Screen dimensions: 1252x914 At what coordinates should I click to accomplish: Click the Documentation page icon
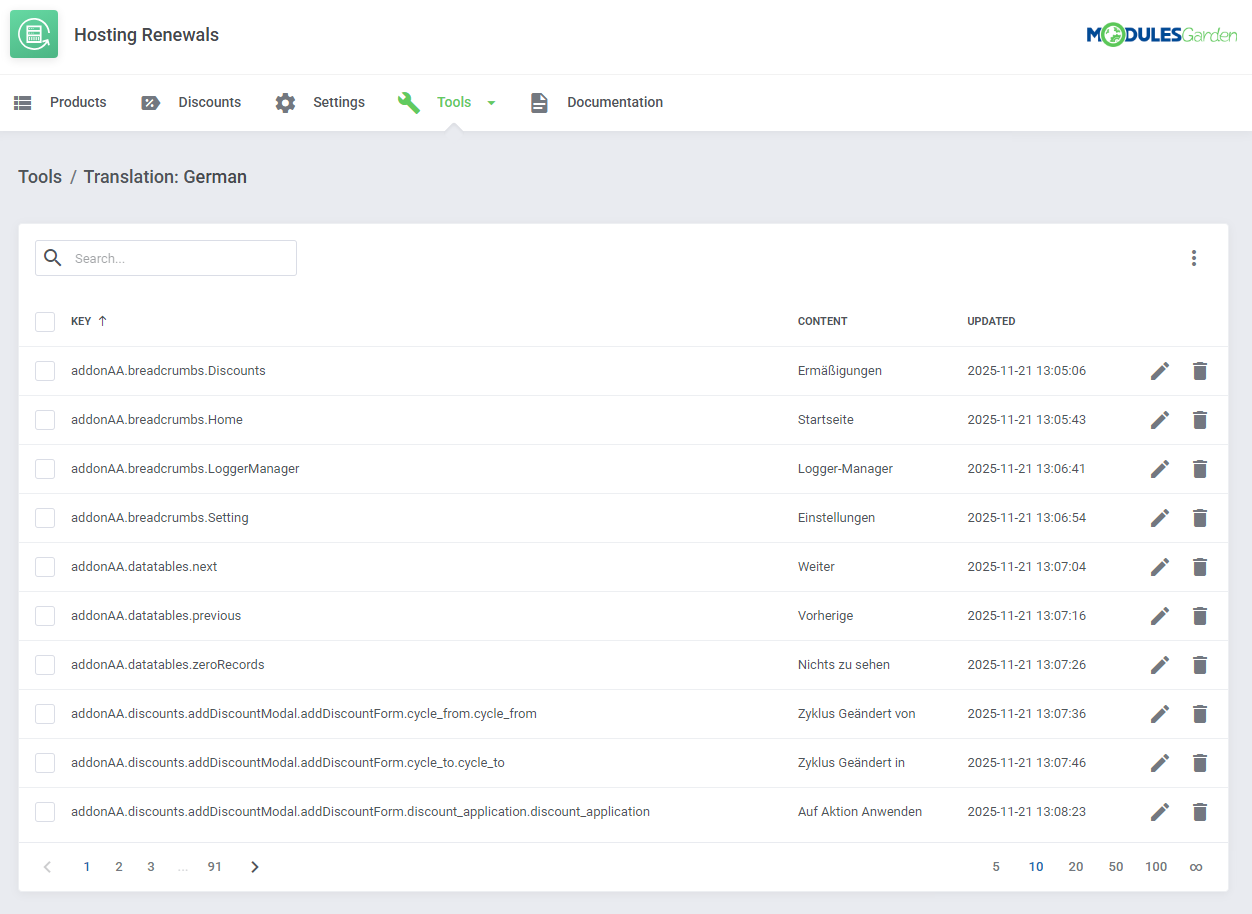tap(539, 101)
